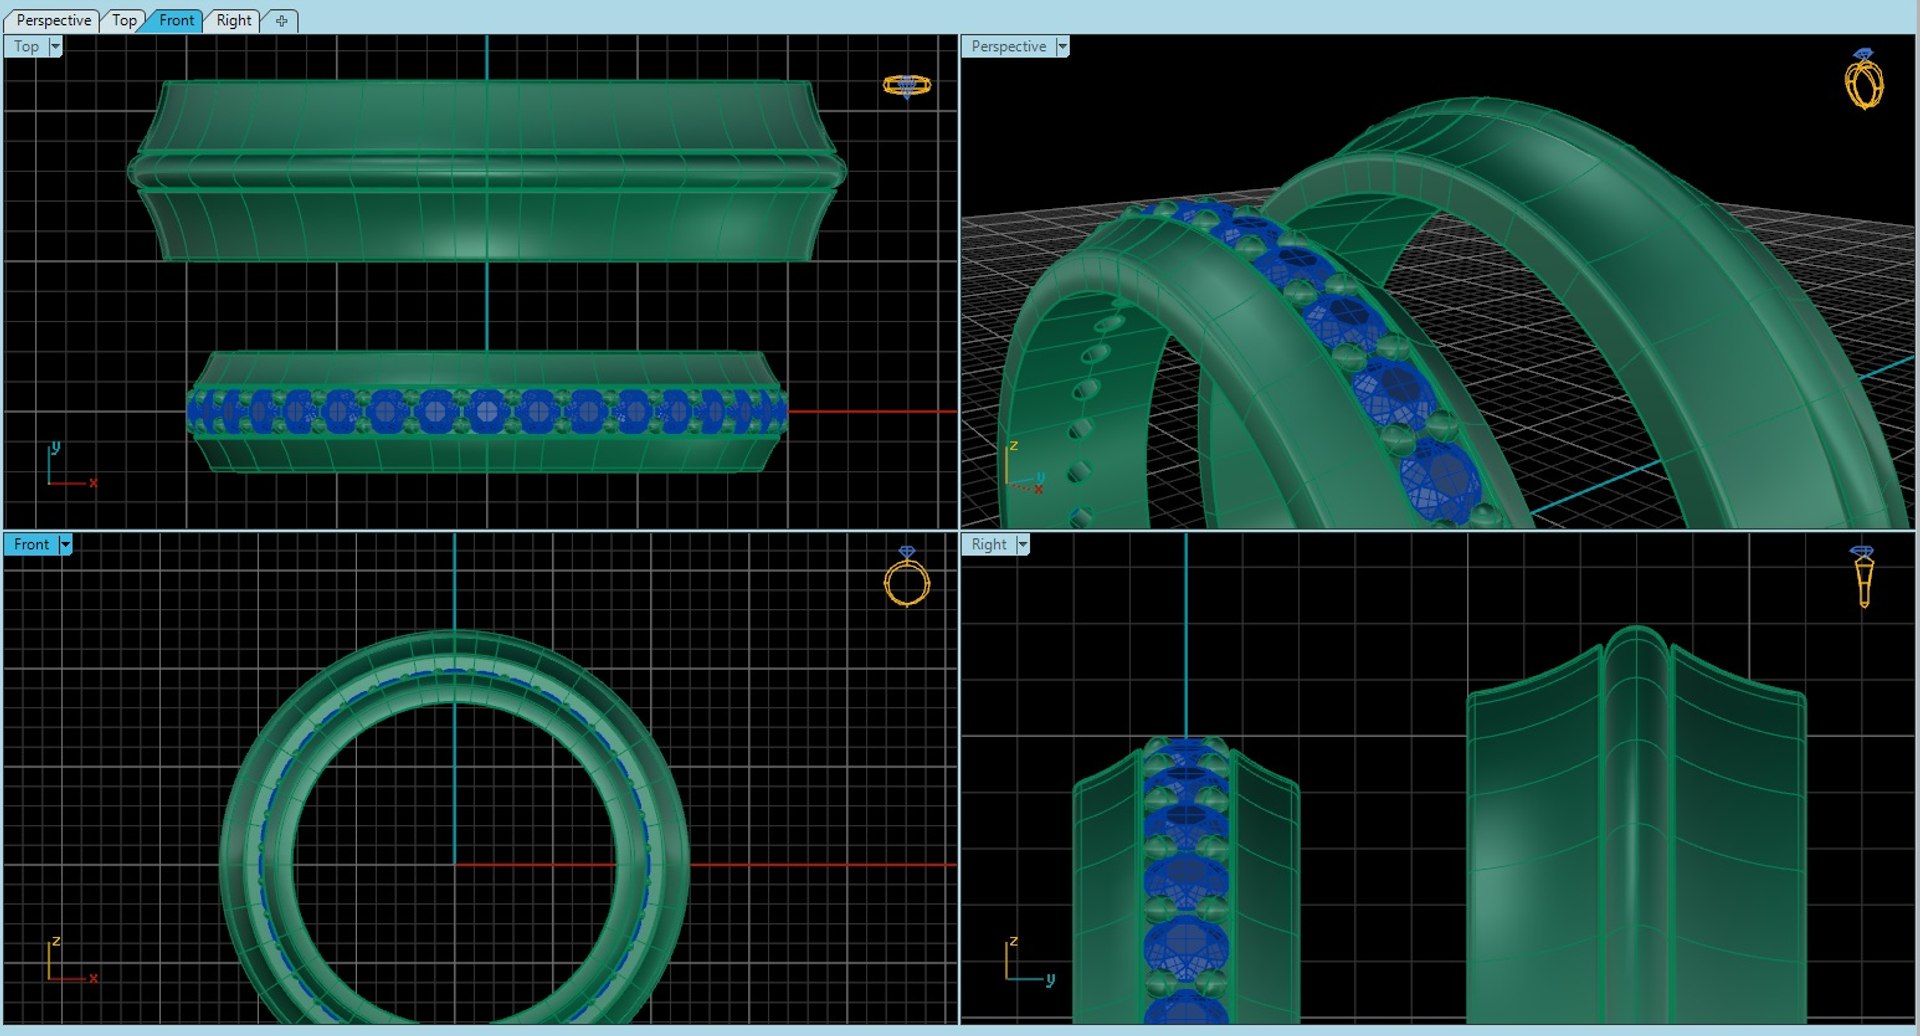Open the Right viewport tab

coord(234,20)
